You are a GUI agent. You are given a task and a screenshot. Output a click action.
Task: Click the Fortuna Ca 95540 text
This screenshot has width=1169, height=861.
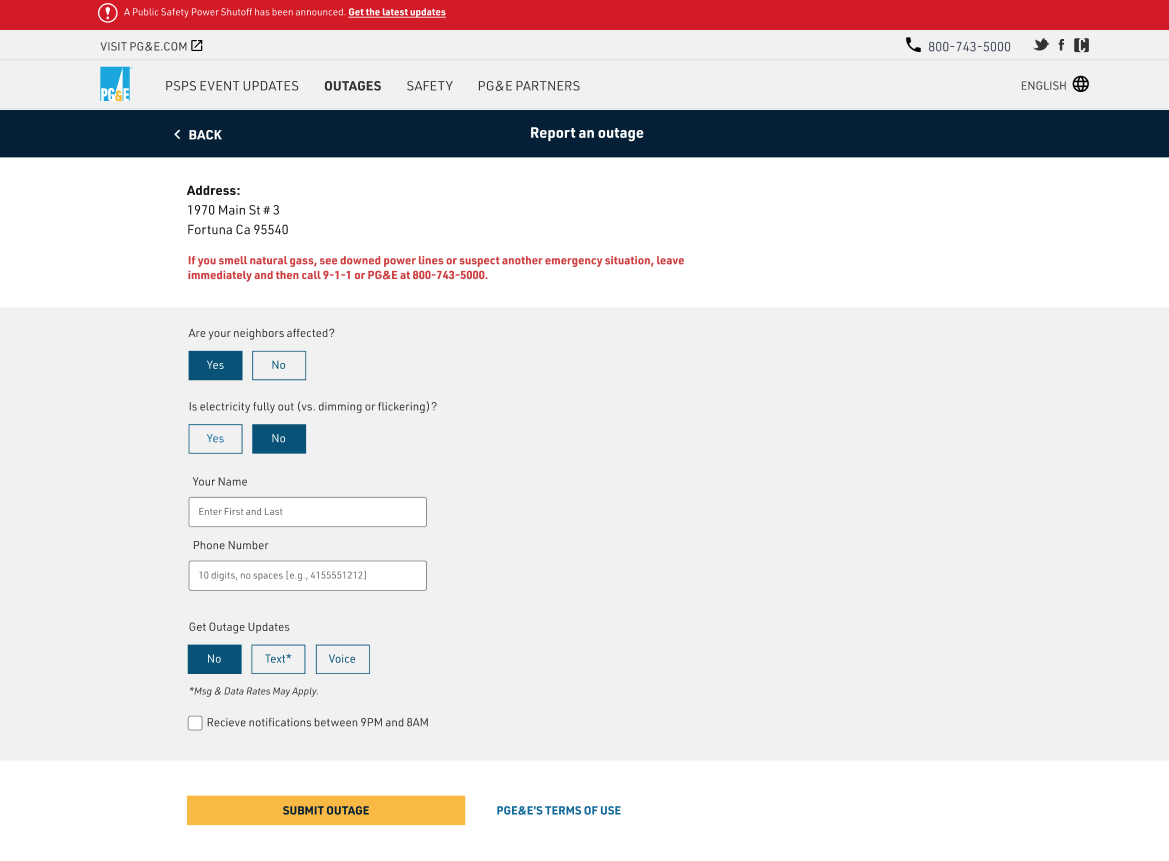click(238, 230)
